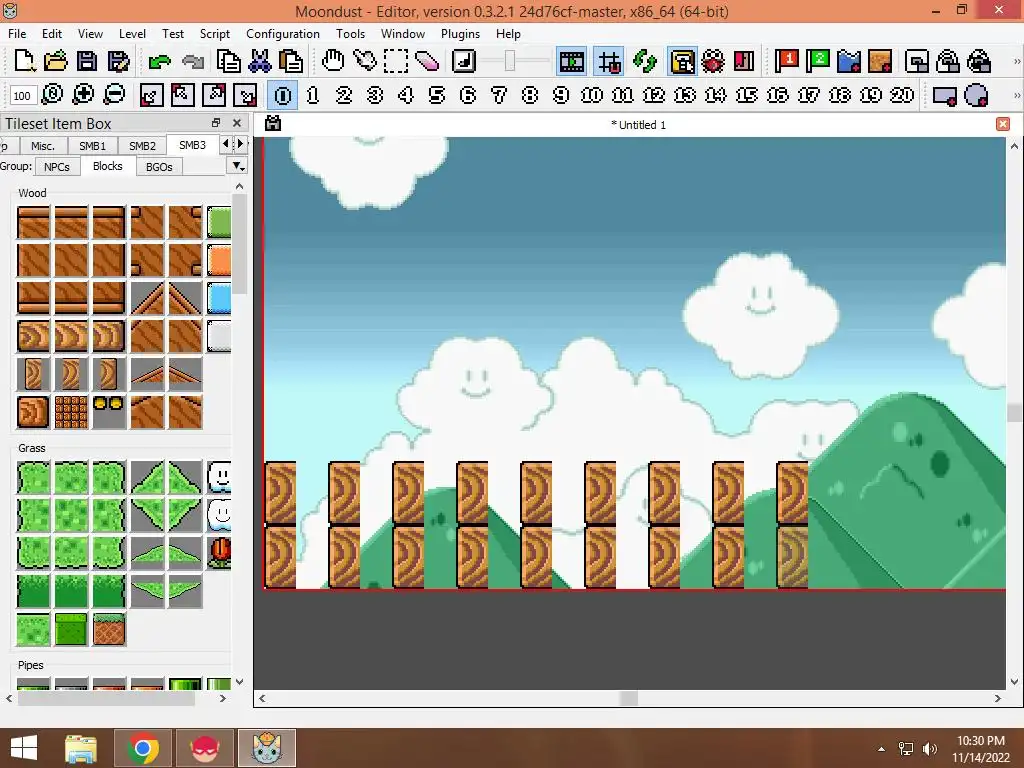Copy the selected items
The image size is (1024, 768).
(x=229, y=61)
